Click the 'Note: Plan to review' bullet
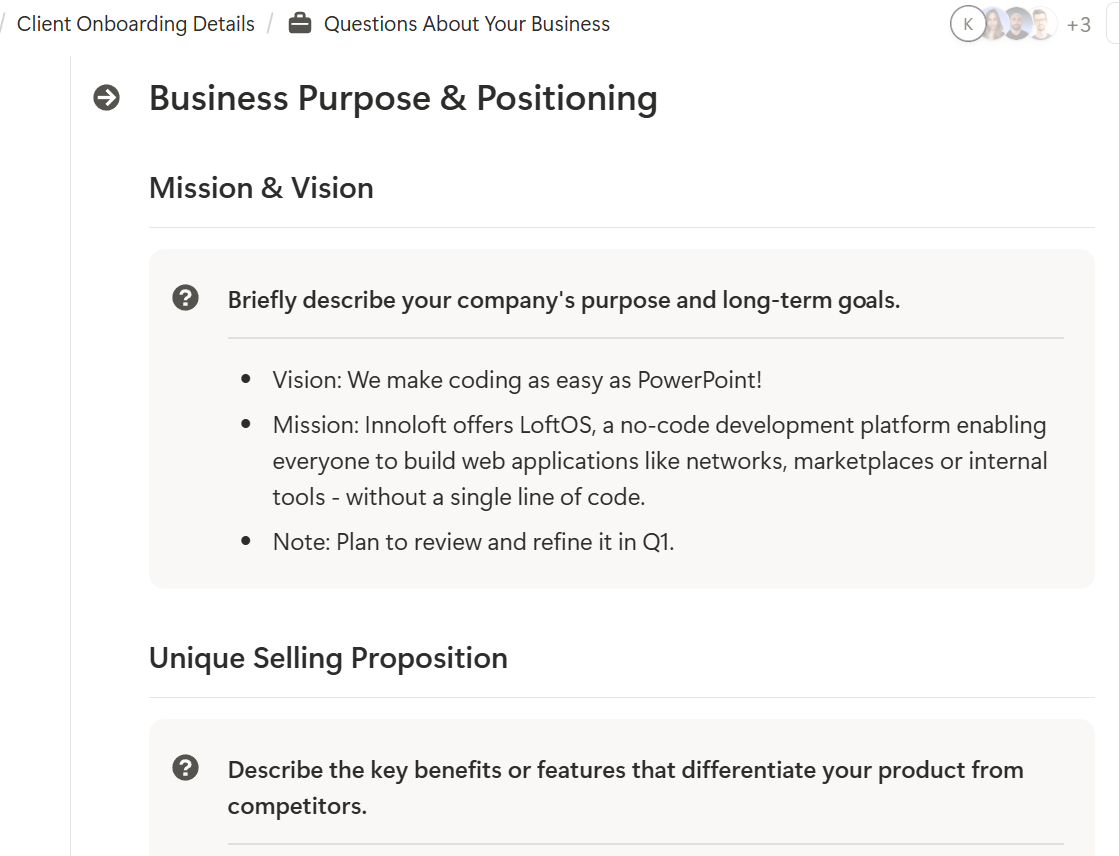Screen dimensions: 1119x856 473,542
